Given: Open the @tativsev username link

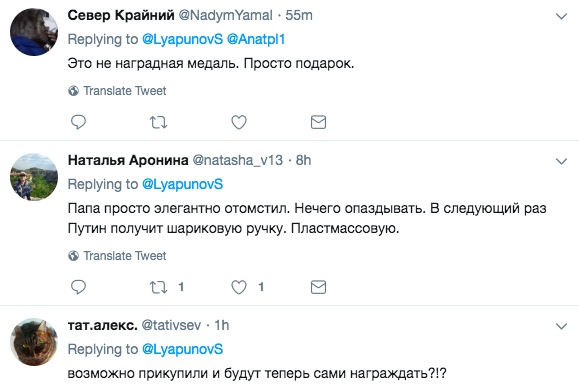Looking at the screenshot, I should click(x=171, y=325).
